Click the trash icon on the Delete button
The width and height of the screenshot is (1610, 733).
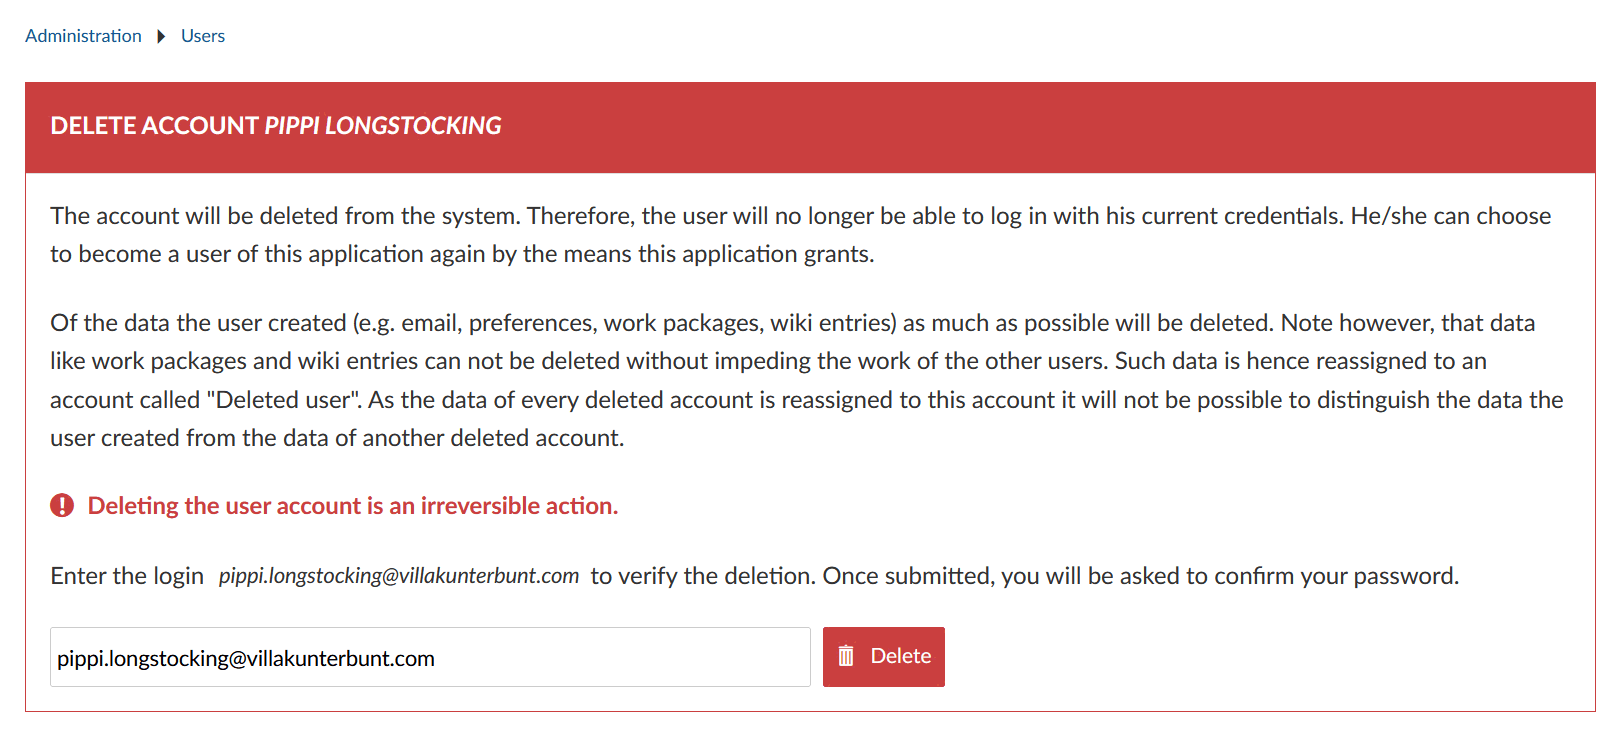pos(846,656)
